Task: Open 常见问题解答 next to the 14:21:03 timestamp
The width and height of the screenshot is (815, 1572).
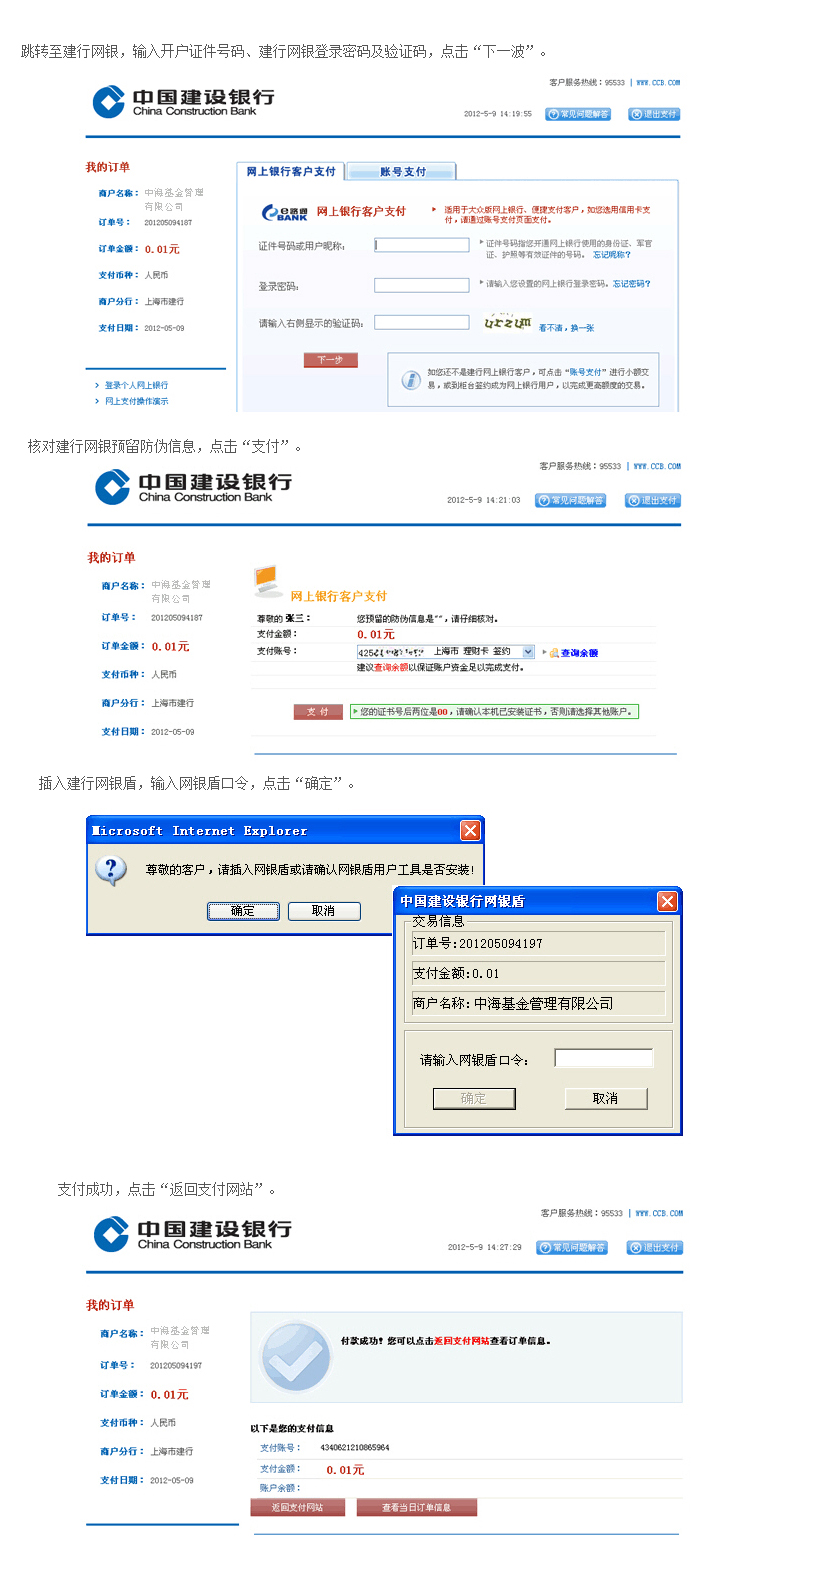Action: click(x=571, y=500)
